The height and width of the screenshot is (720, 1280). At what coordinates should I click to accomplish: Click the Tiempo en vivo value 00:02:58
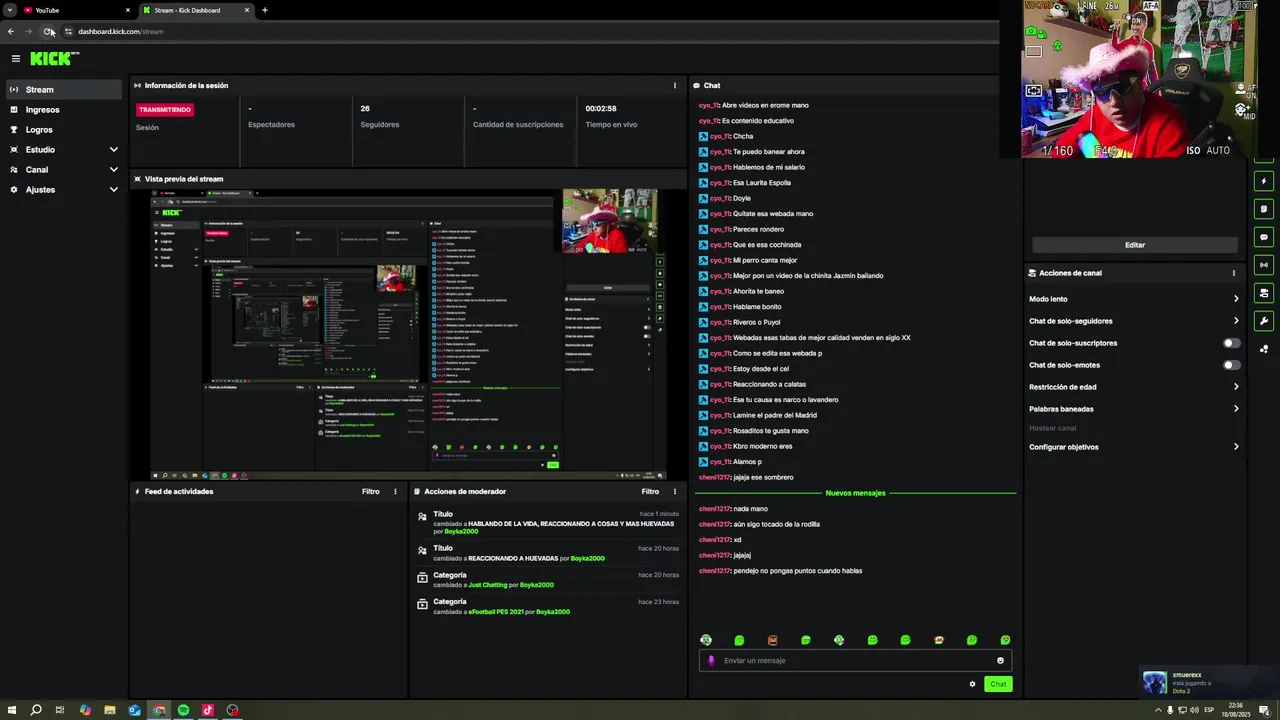pyautogui.click(x=601, y=108)
